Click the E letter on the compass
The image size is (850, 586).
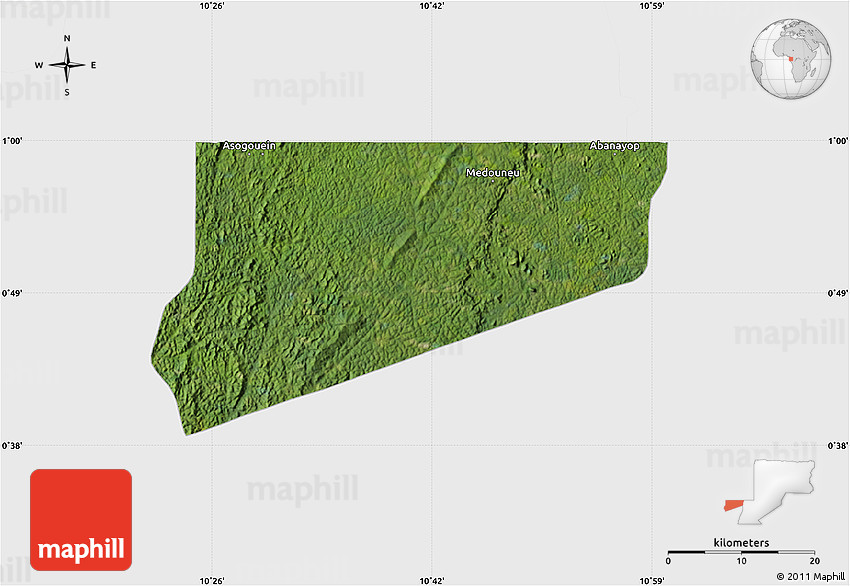pyautogui.click(x=94, y=66)
